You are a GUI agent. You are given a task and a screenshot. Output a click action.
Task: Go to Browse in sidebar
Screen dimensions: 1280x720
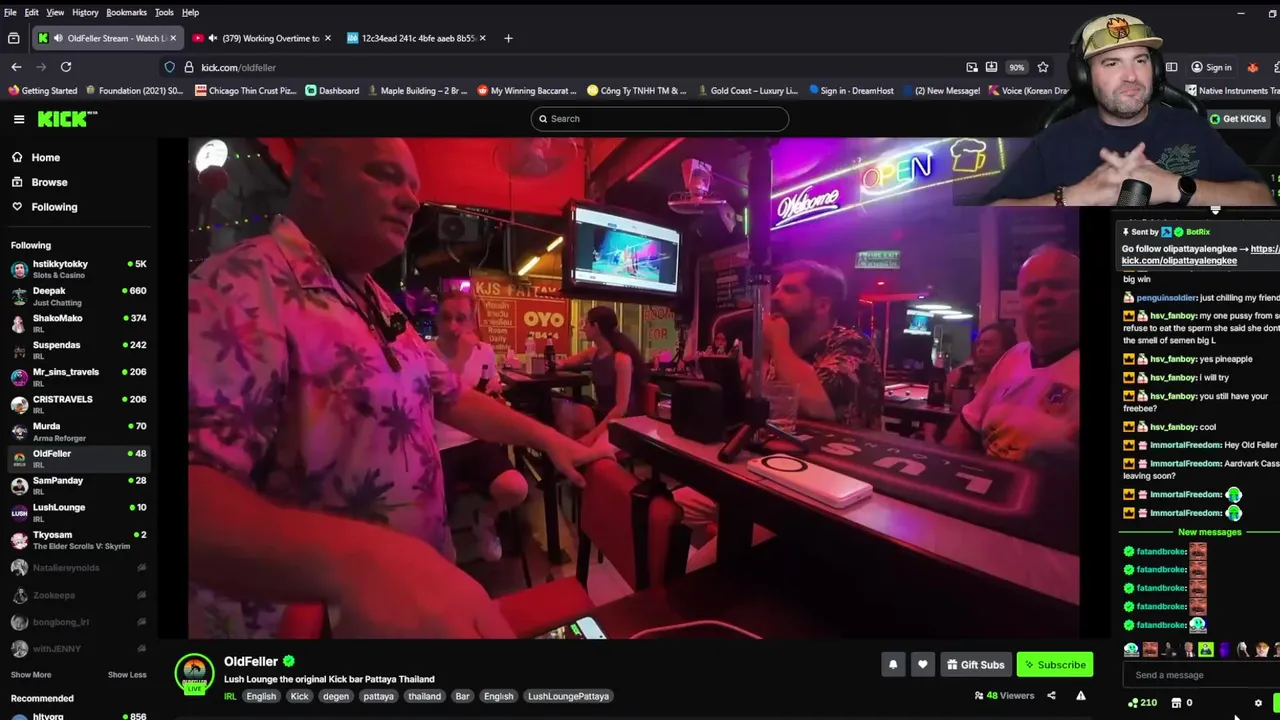(x=49, y=182)
